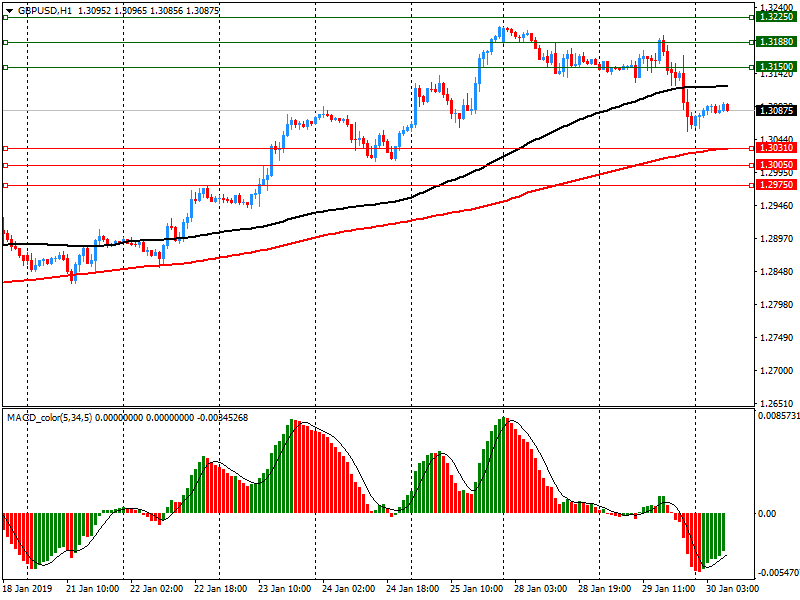Image resolution: width=800 pixels, height=600 pixels.
Task: Click the 24 Jan 18:00 time axis label
Action: pos(412,591)
